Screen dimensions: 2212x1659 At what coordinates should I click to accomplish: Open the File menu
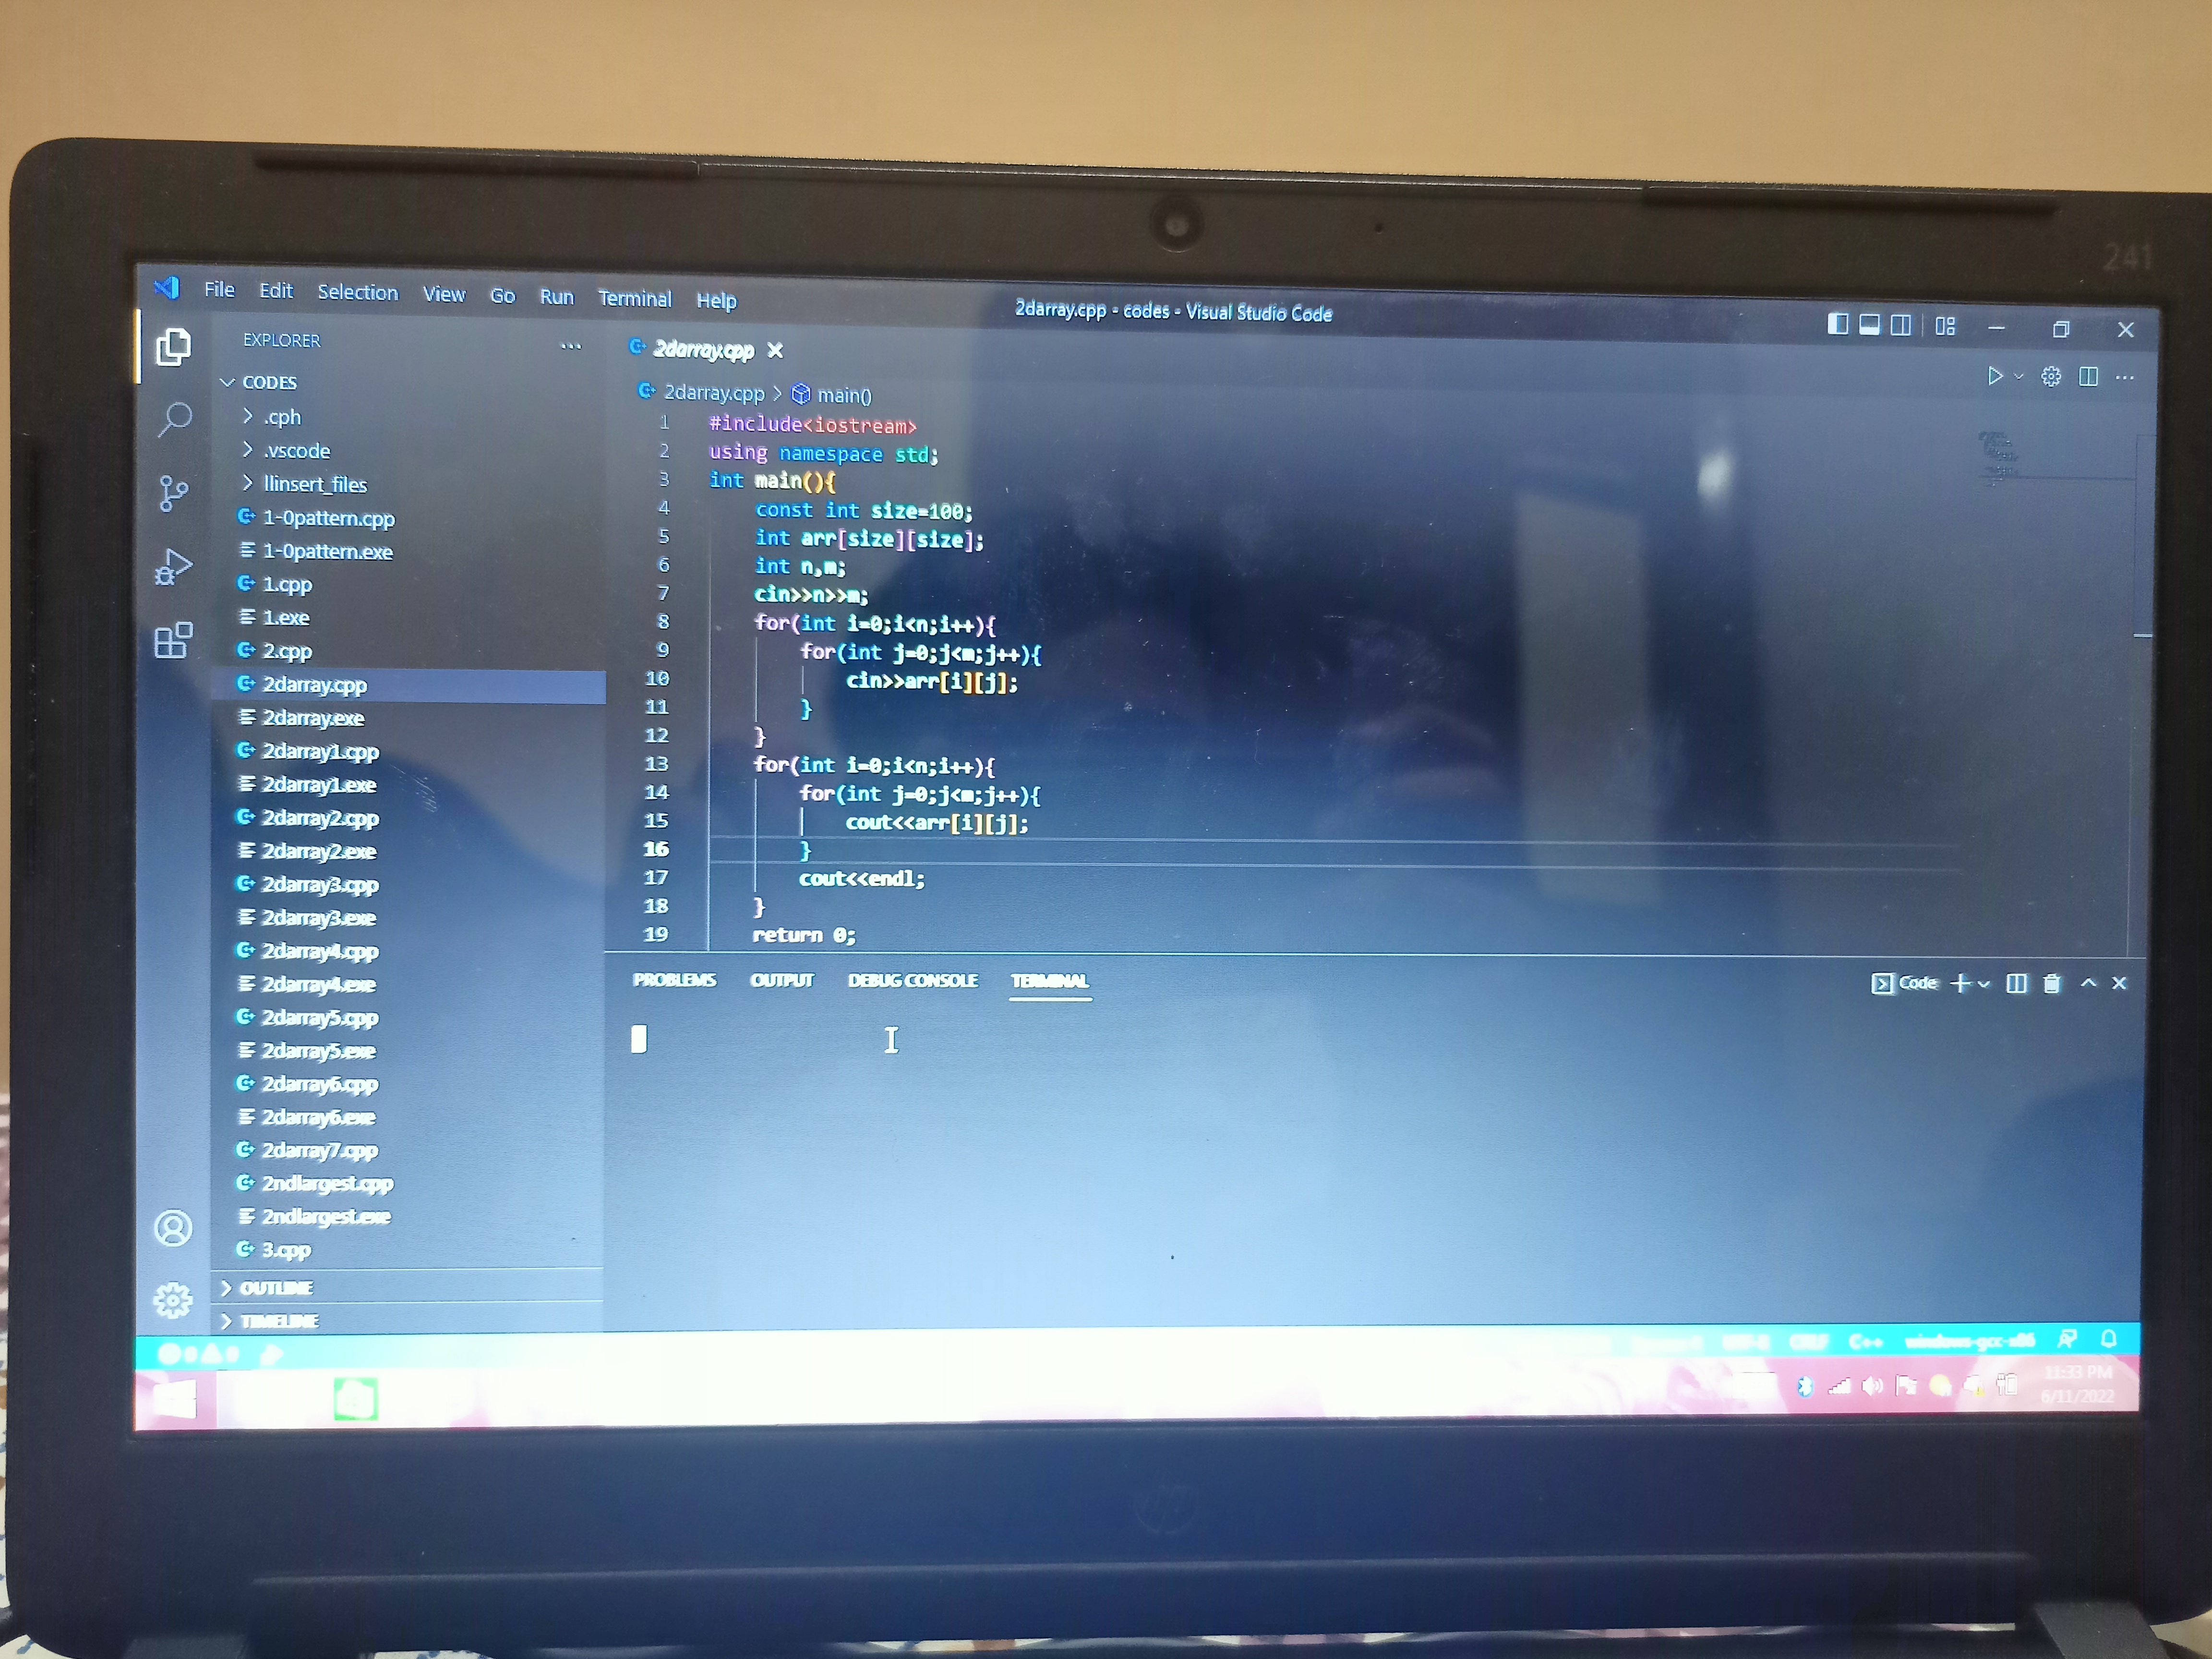tap(219, 289)
